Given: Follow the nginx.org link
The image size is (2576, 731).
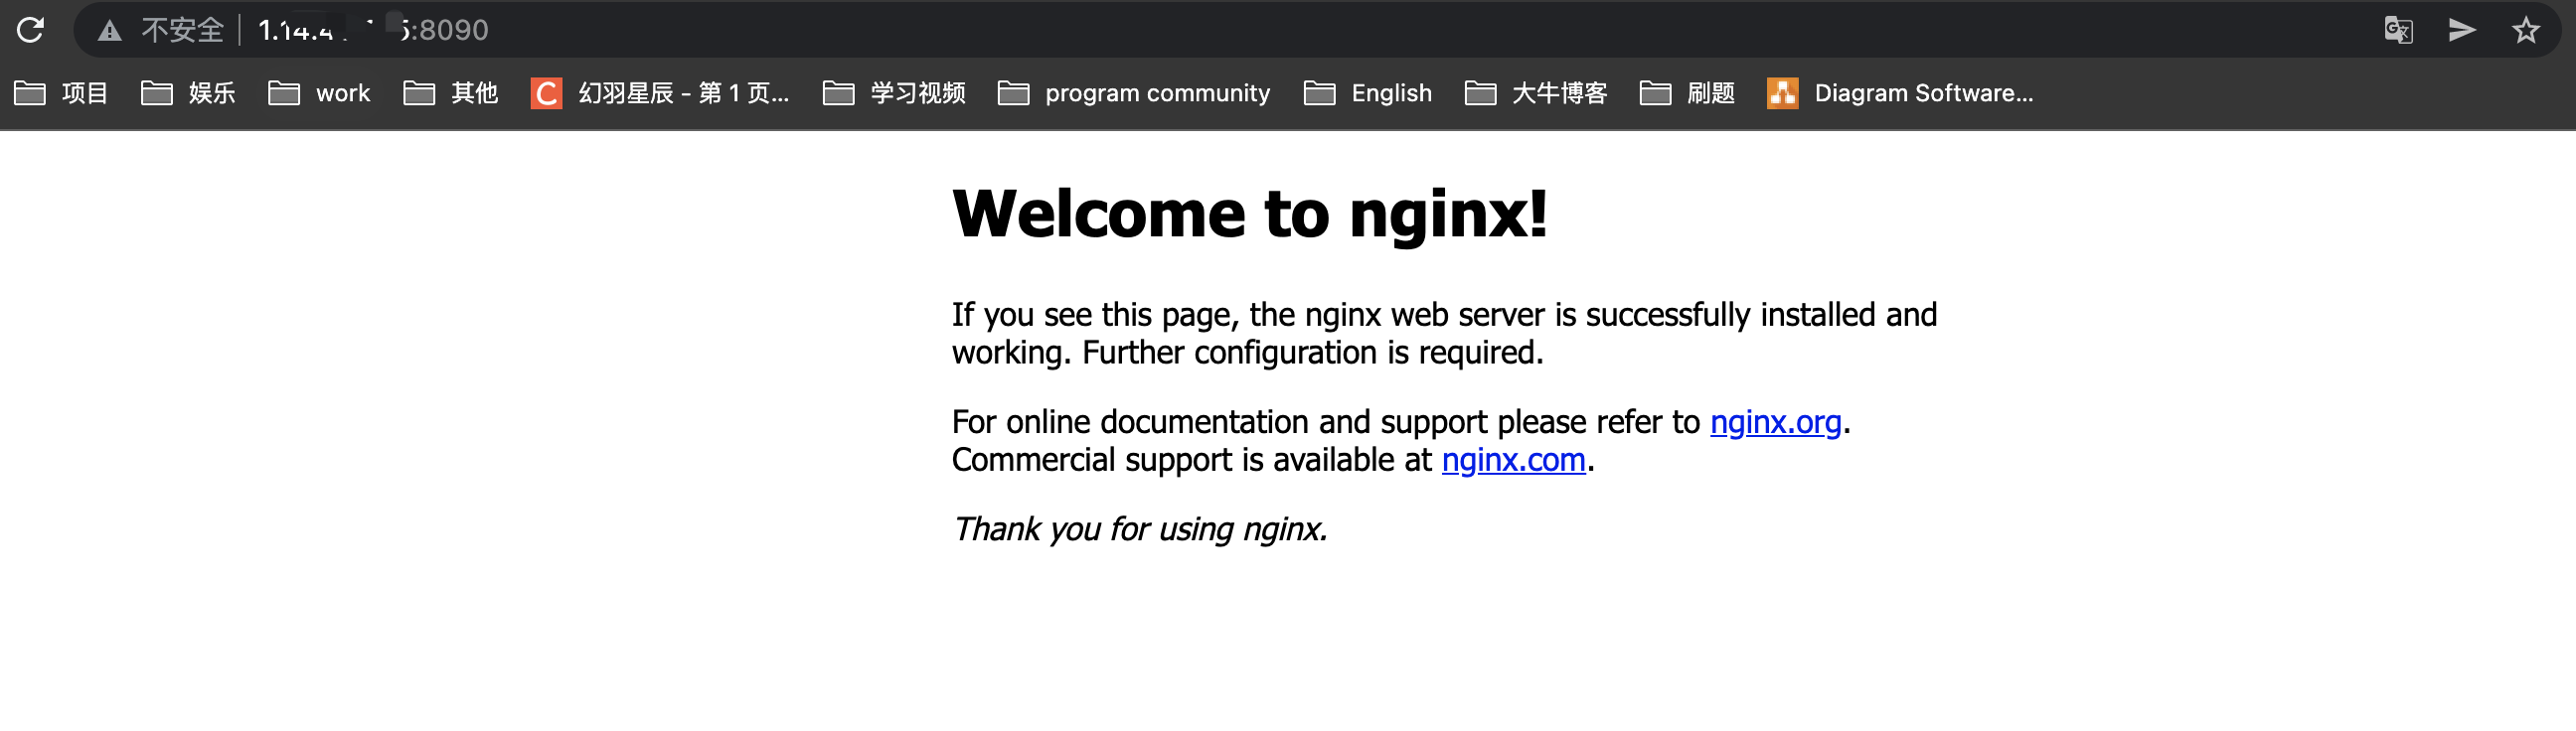Looking at the screenshot, I should tap(1775, 422).
